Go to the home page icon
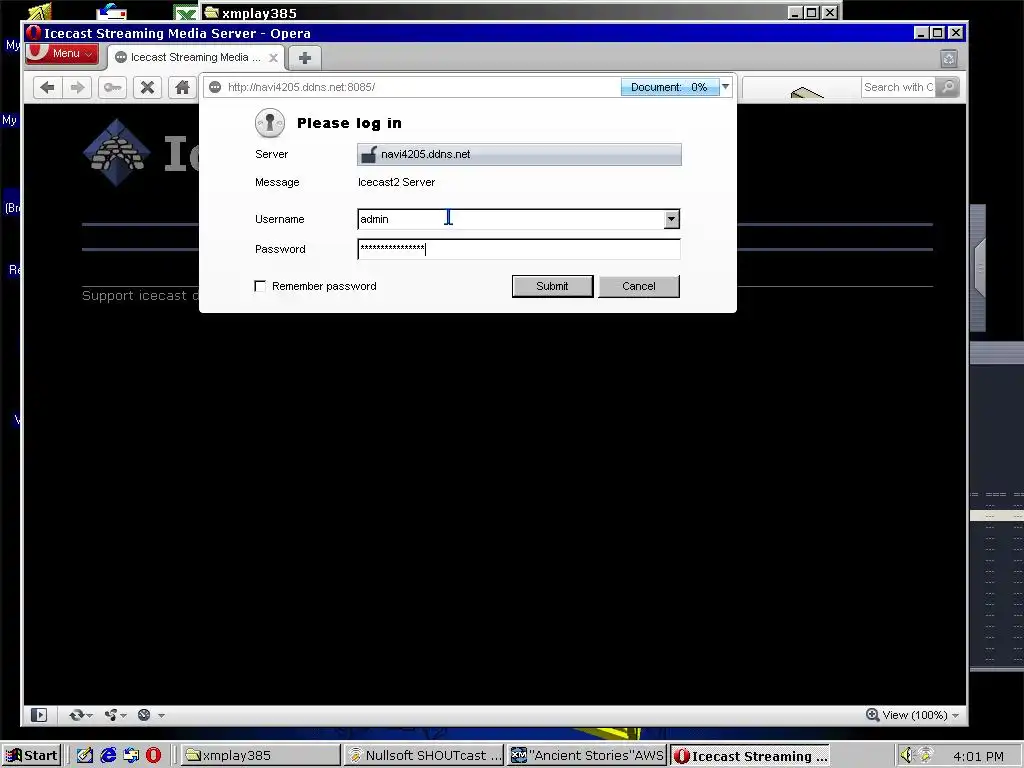 click(x=182, y=87)
